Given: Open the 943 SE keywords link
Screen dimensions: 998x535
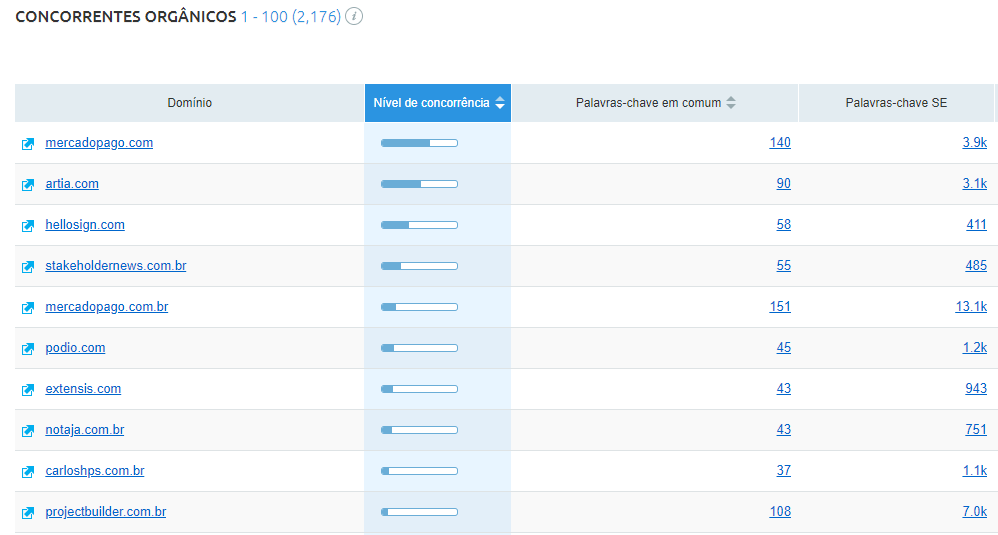Looking at the screenshot, I should click(x=976, y=389).
